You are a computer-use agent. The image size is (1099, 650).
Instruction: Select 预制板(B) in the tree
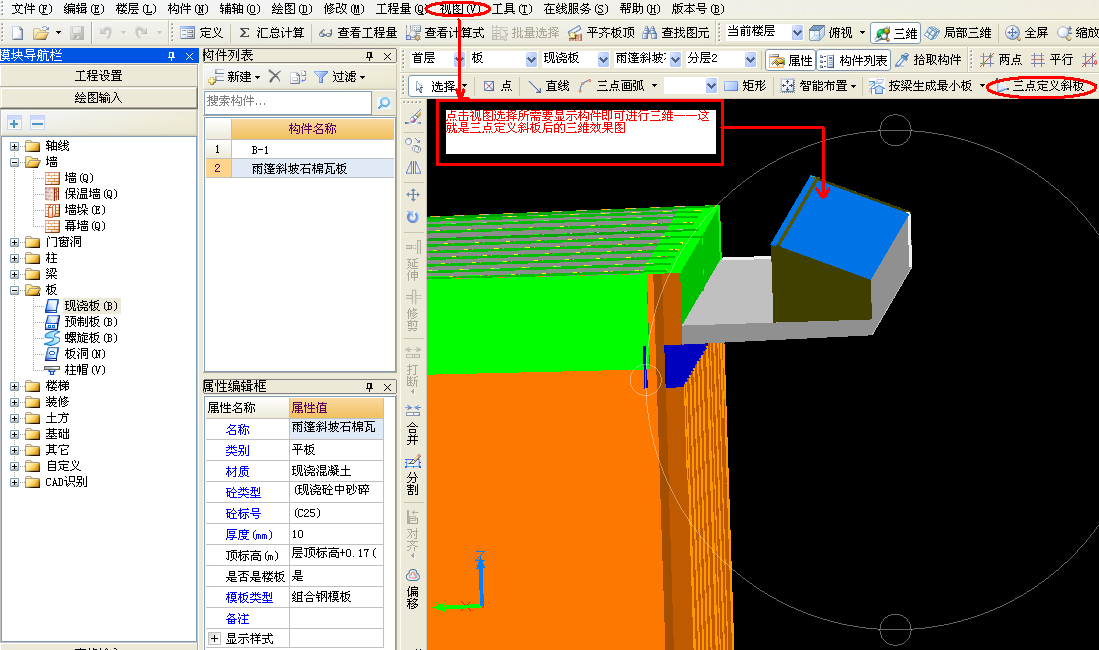click(x=83, y=322)
